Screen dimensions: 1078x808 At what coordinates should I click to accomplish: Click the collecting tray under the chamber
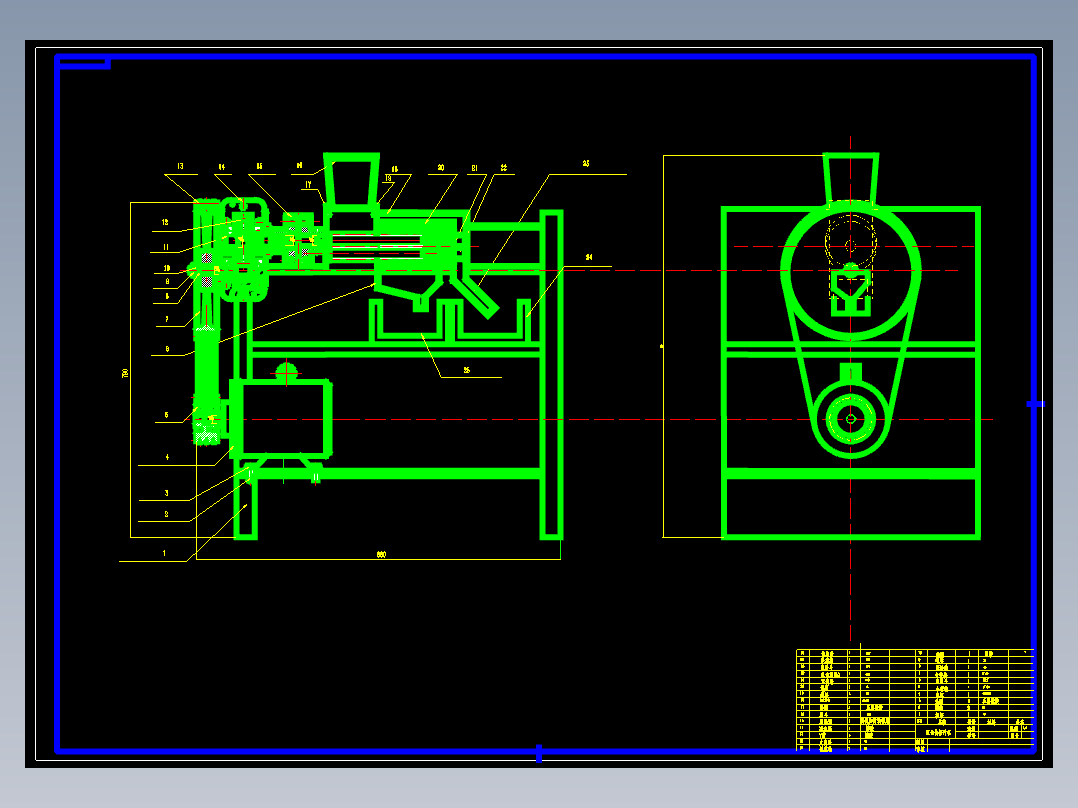(410, 320)
